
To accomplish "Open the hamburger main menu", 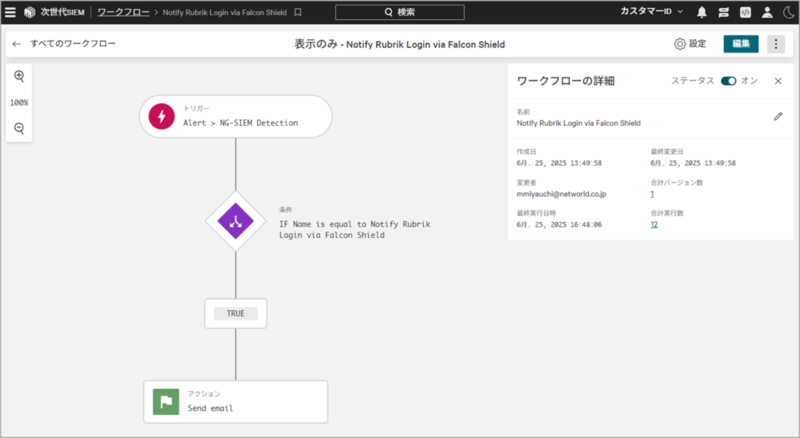I will pyautogui.click(x=10, y=12).
